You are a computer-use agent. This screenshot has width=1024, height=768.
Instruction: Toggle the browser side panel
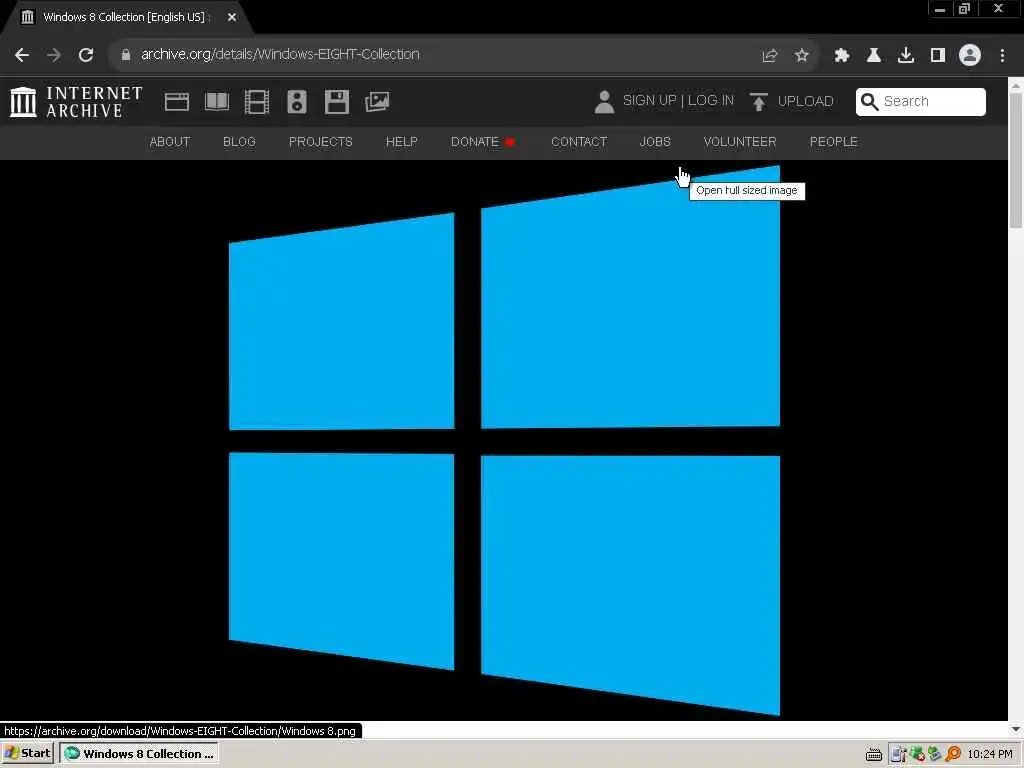(x=938, y=56)
